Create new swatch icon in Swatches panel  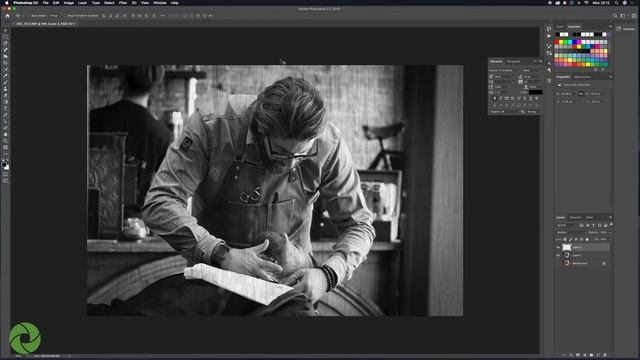596,69
